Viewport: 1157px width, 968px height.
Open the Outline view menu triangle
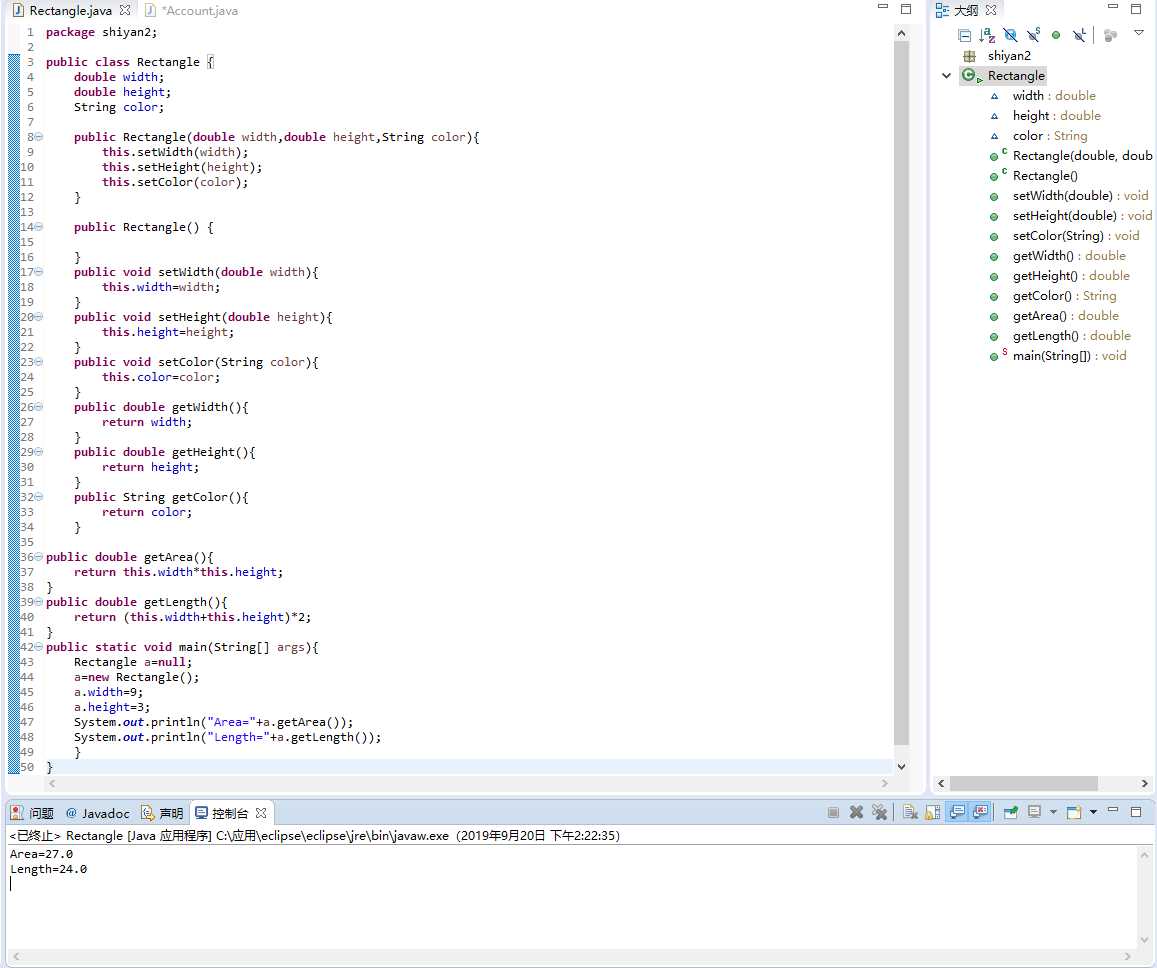pyautogui.click(x=1139, y=32)
